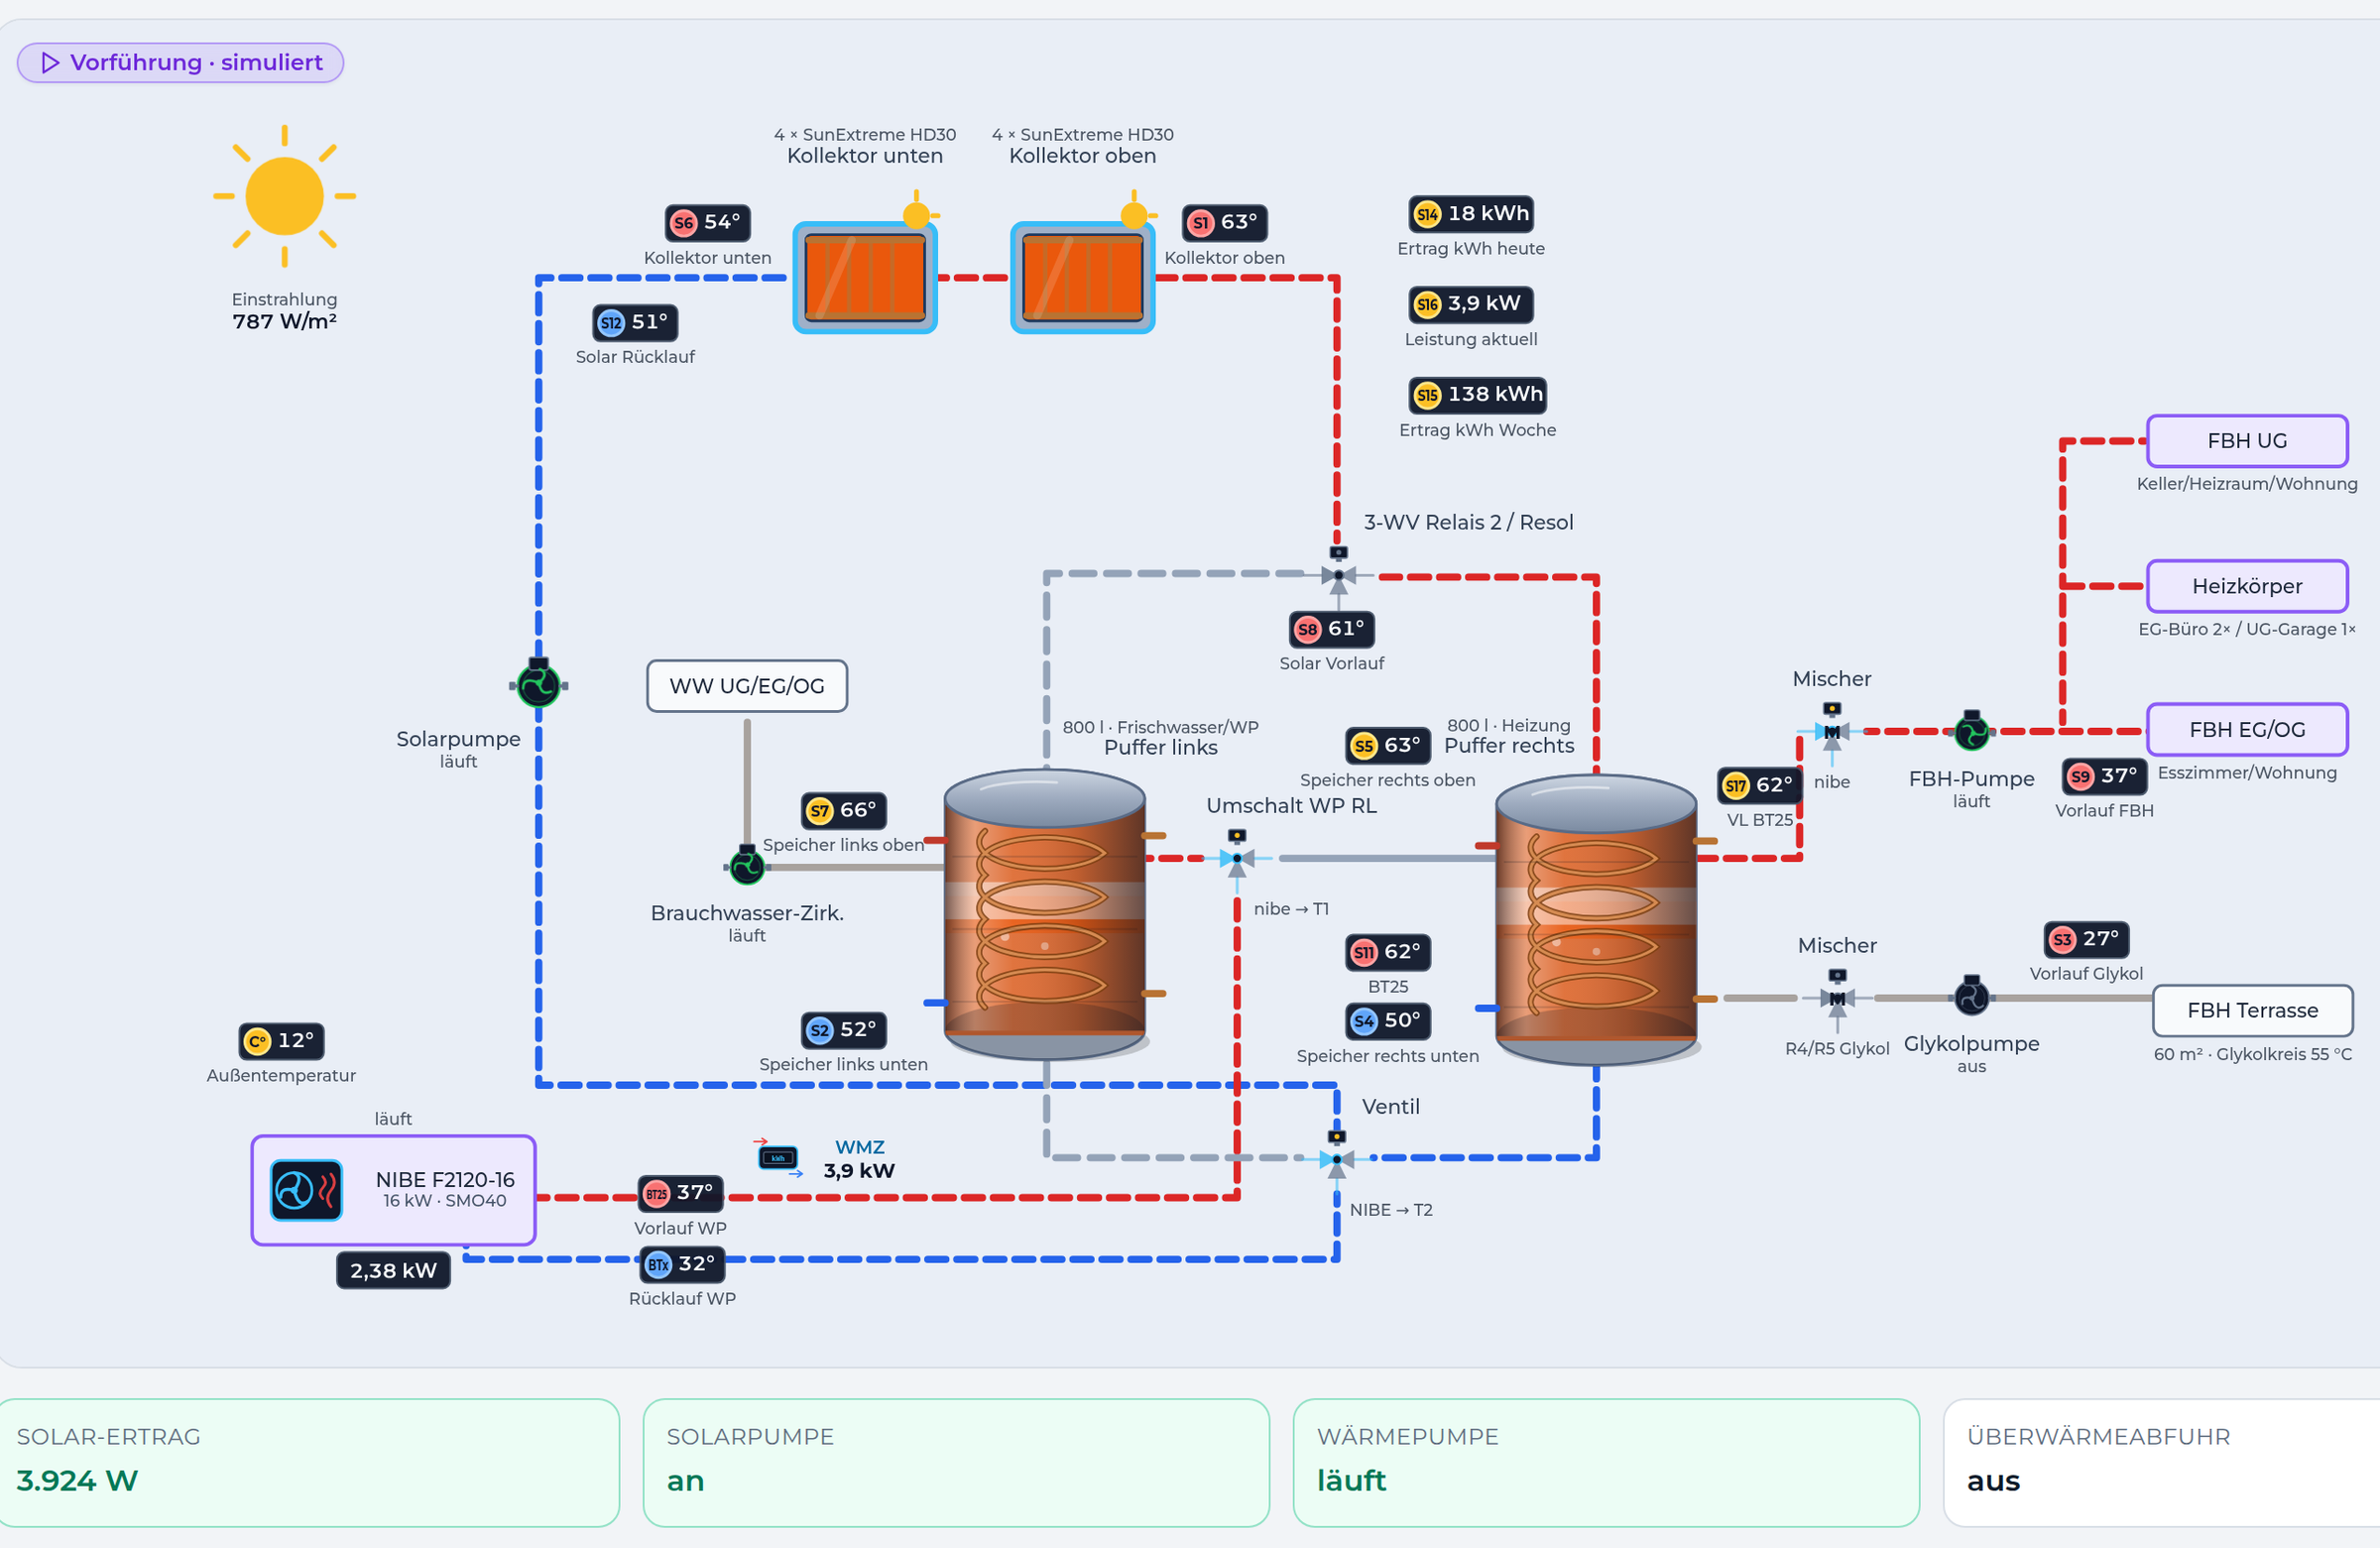
Task: Open the Überwärmeabfuhr status card
Action: 2161,1463
